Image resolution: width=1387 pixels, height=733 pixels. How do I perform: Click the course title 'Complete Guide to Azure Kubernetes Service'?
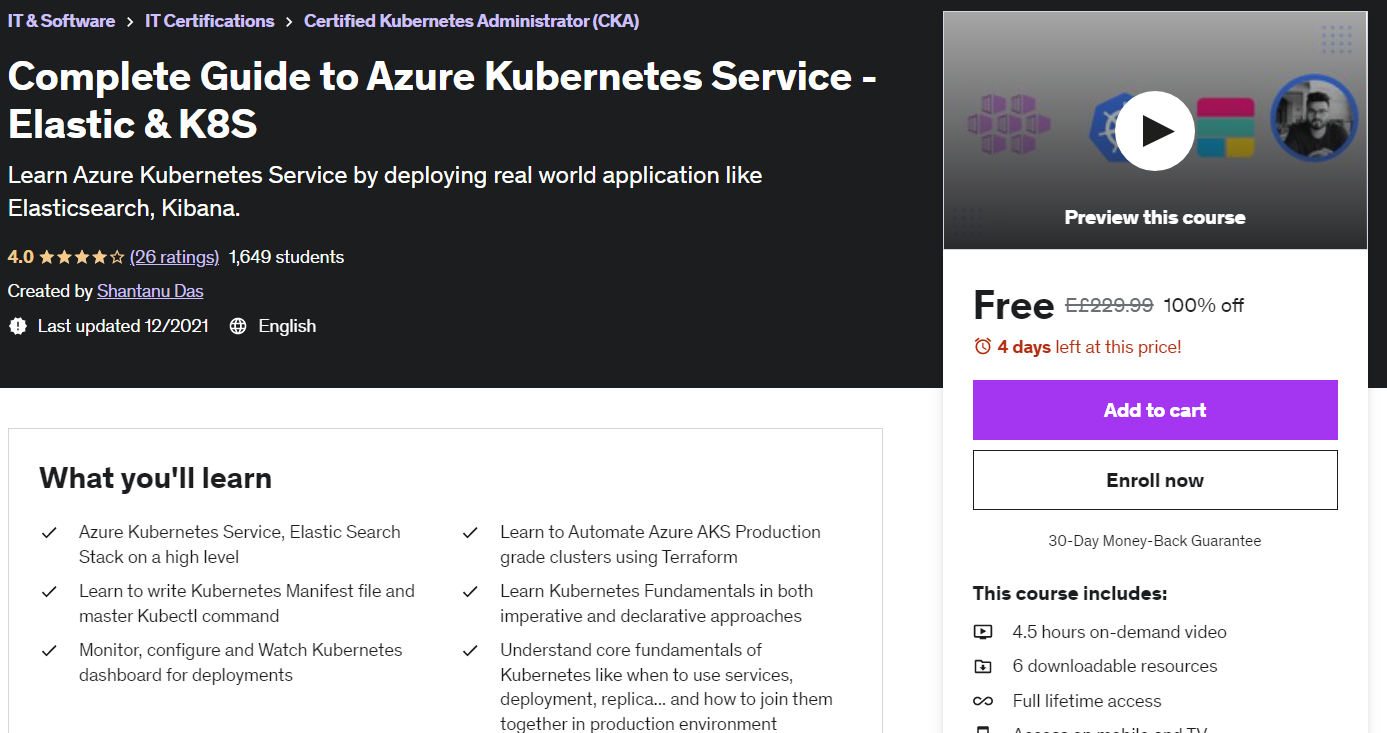tap(442, 100)
